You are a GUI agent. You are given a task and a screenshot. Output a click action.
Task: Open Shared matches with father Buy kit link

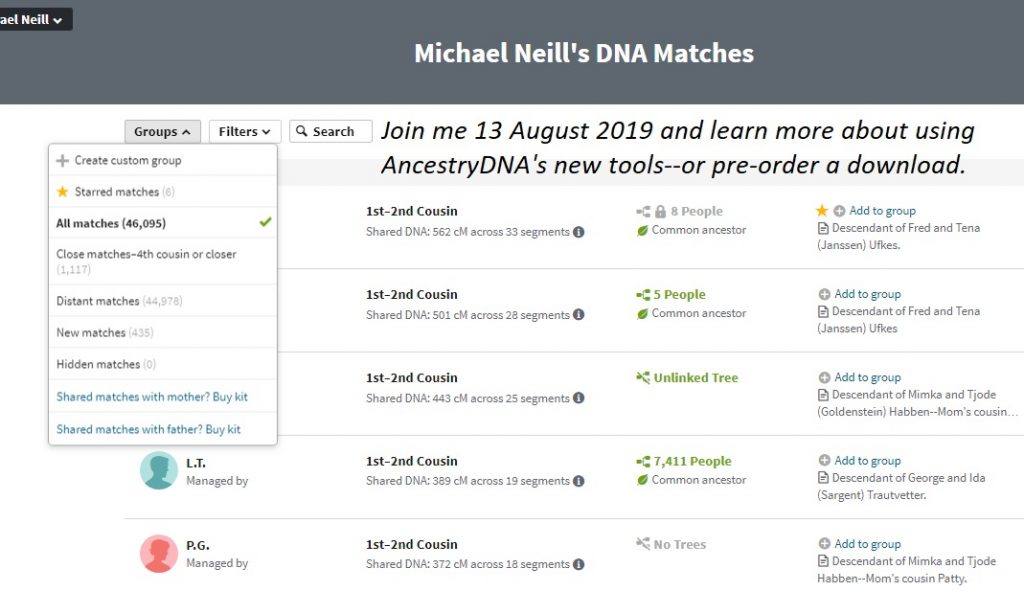coord(148,429)
